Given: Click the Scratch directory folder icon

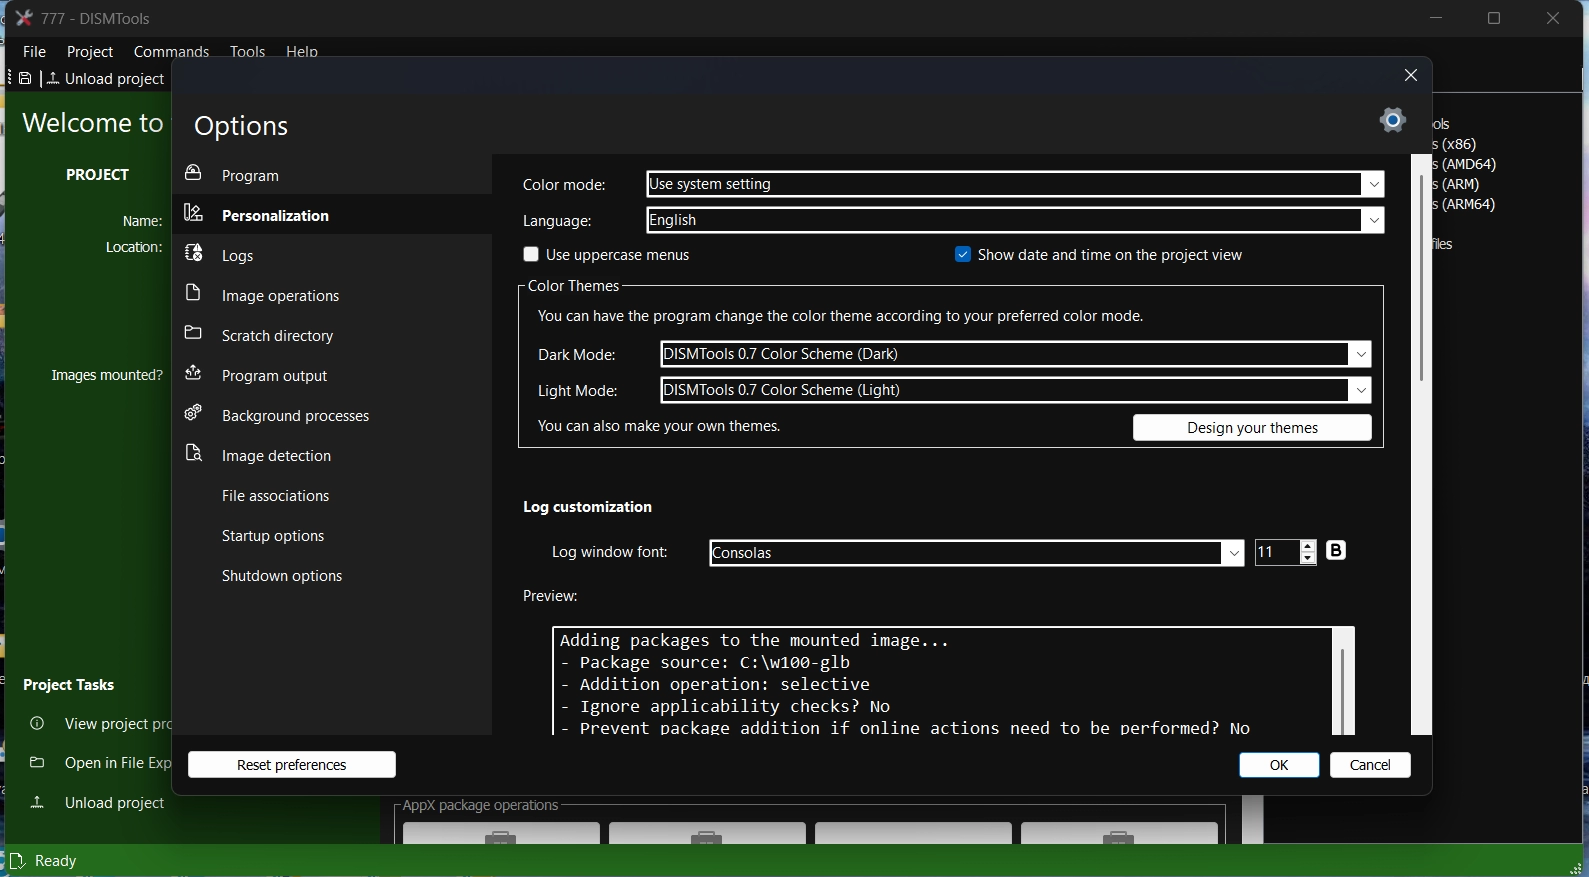Looking at the screenshot, I should 194,334.
